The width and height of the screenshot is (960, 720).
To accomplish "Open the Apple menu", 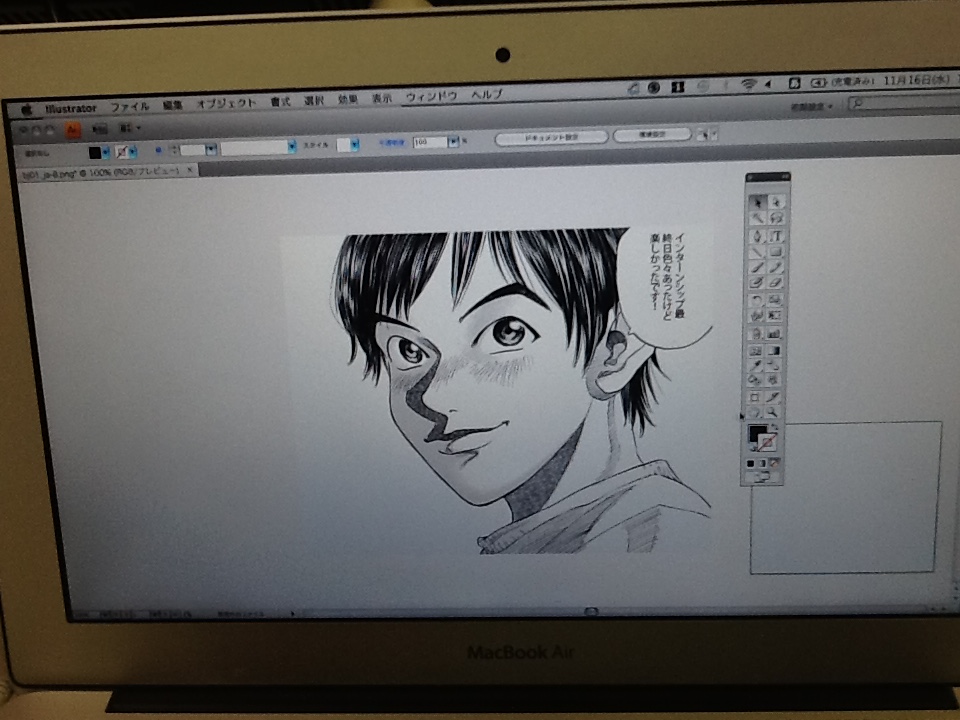I will point(26,110).
